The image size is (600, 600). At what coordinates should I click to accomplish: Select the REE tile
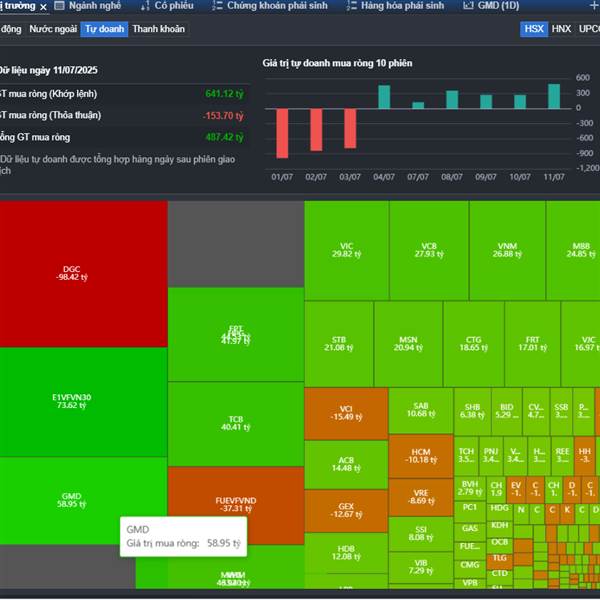[562, 455]
